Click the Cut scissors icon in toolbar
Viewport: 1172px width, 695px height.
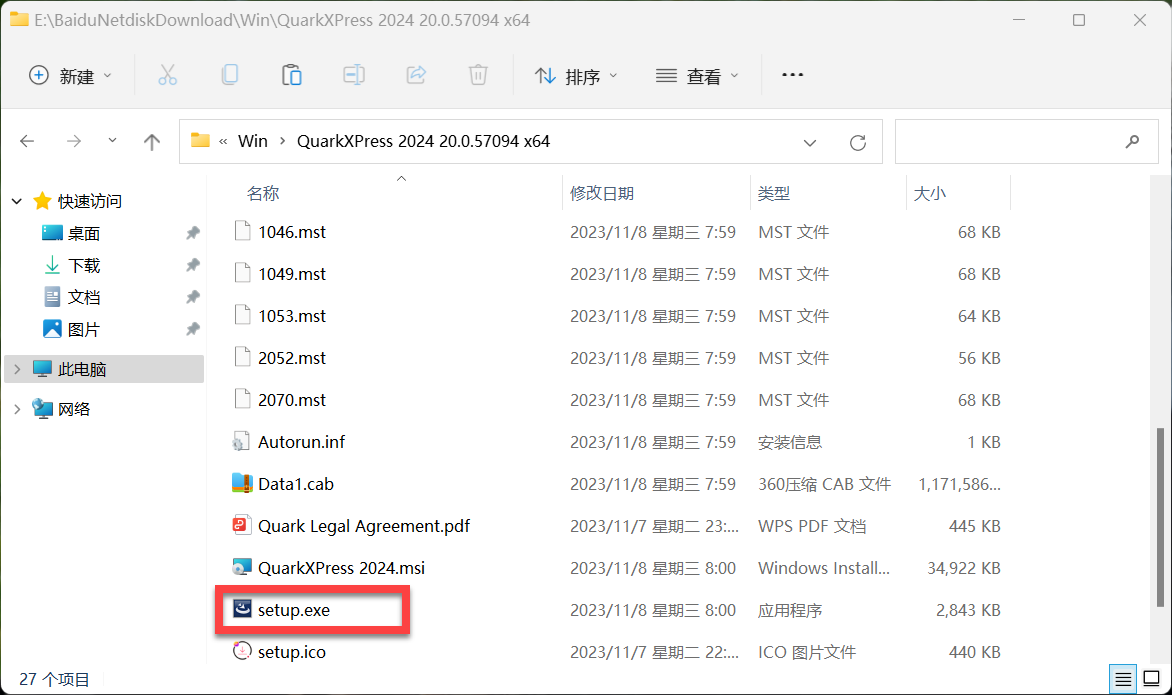click(x=167, y=75)
